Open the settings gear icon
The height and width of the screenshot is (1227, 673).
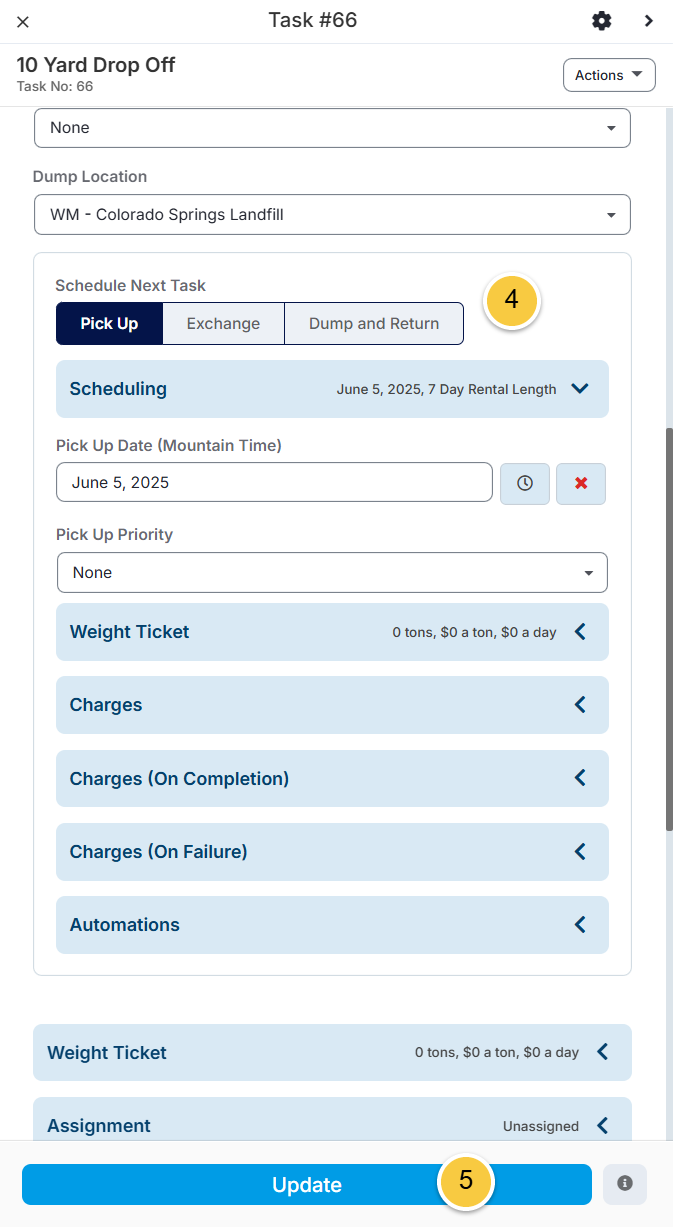pos(601,21)
